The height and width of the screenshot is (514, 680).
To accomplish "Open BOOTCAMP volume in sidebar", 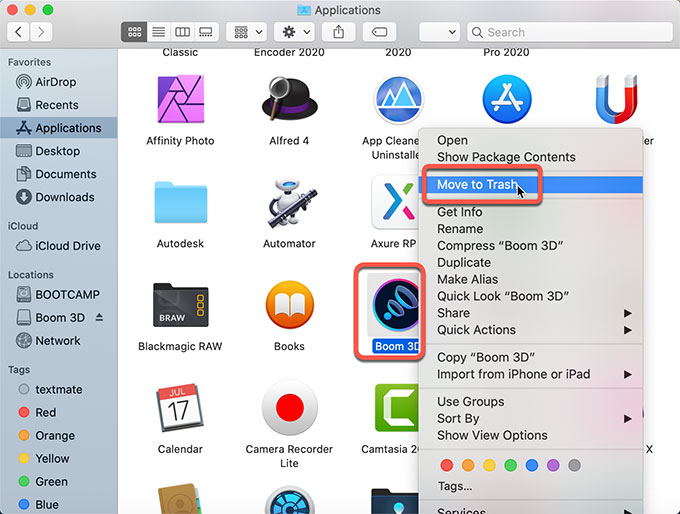I will coord(59,295).
